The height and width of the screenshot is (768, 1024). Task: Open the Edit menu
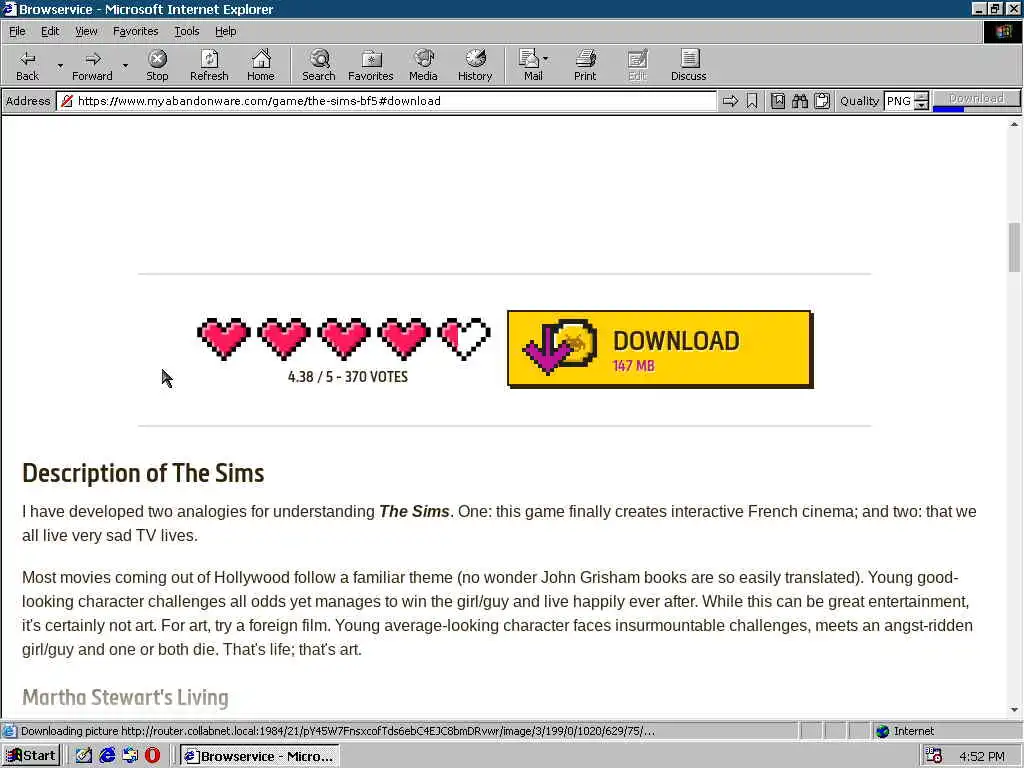coord(50,31)
